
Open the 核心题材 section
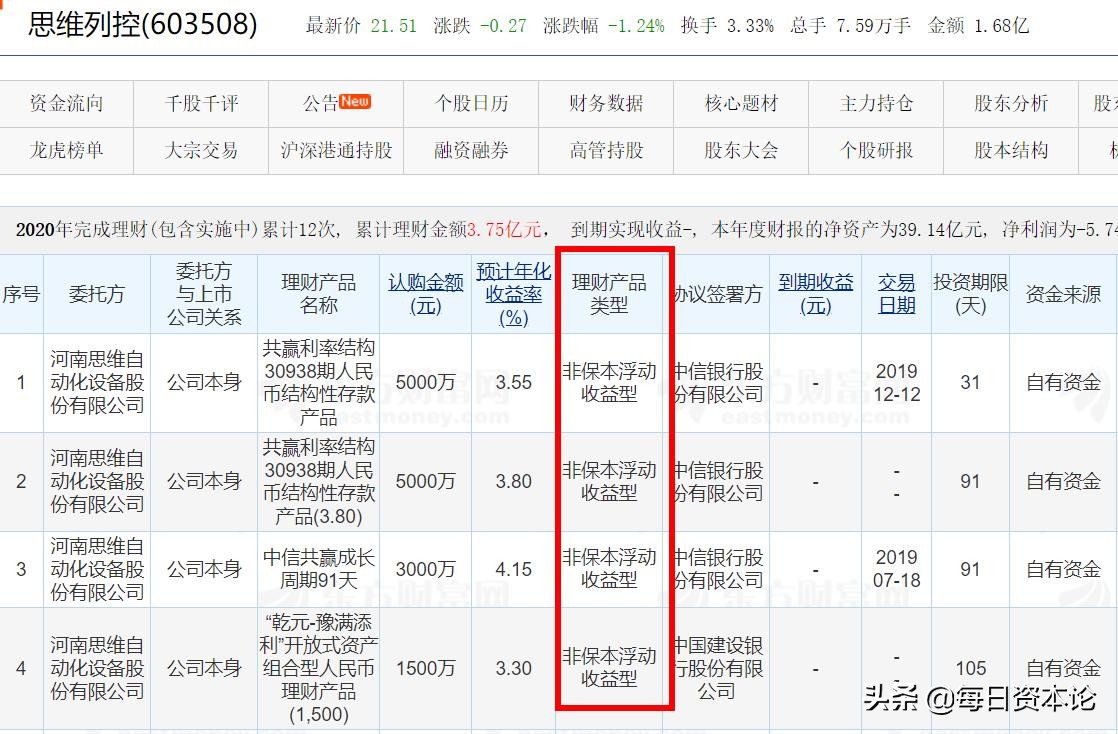[x=740, y=103]
